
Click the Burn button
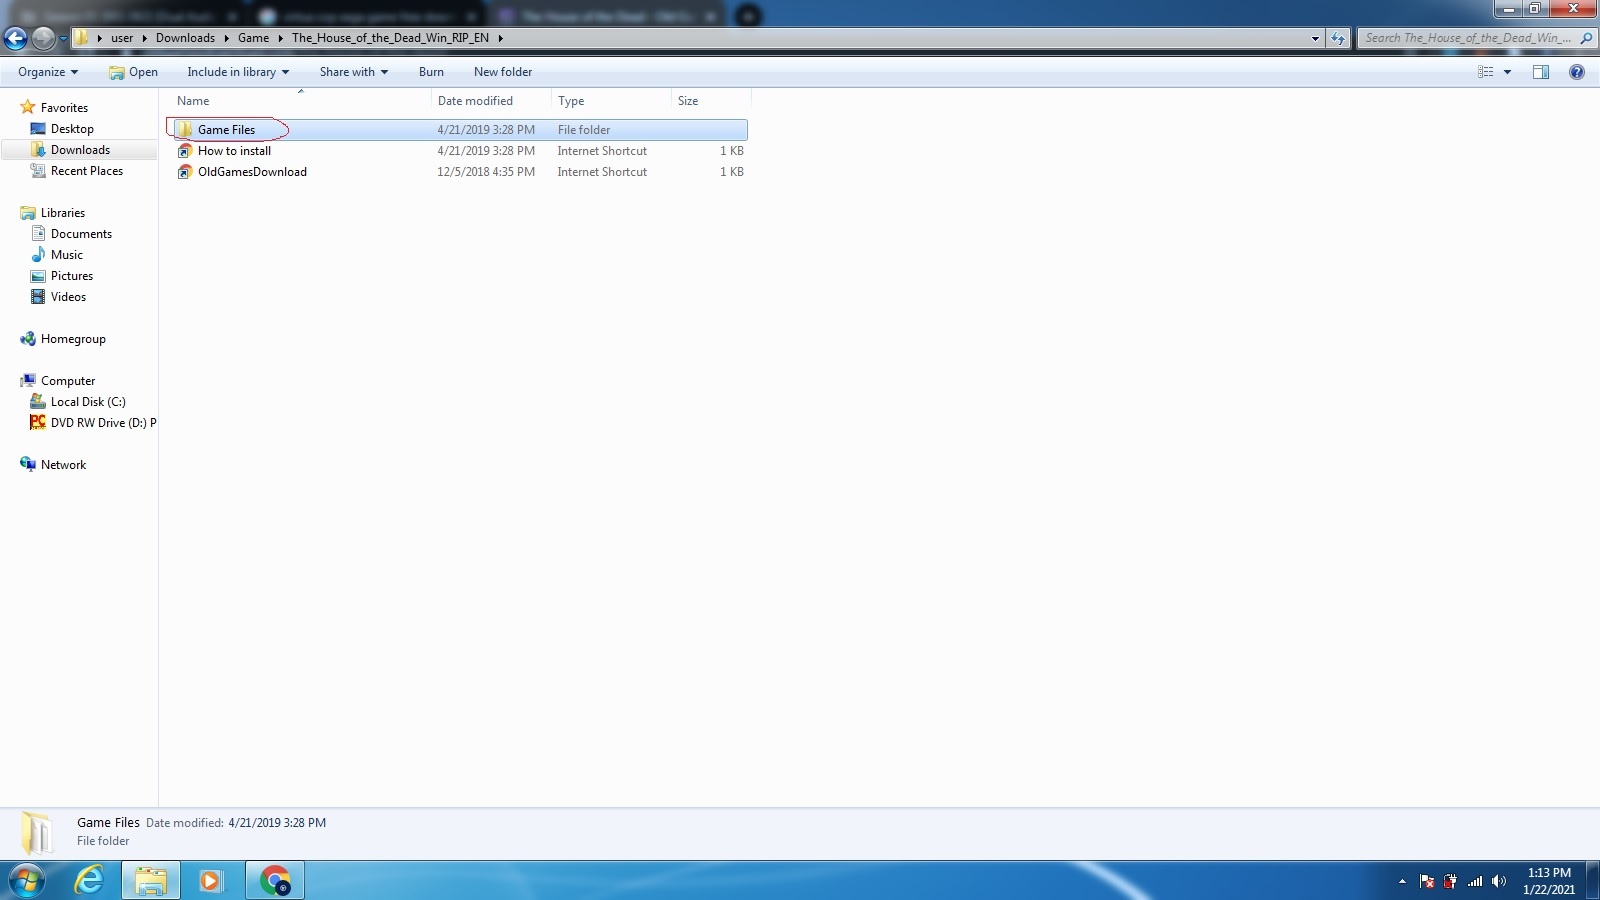(x=431, y=72)
